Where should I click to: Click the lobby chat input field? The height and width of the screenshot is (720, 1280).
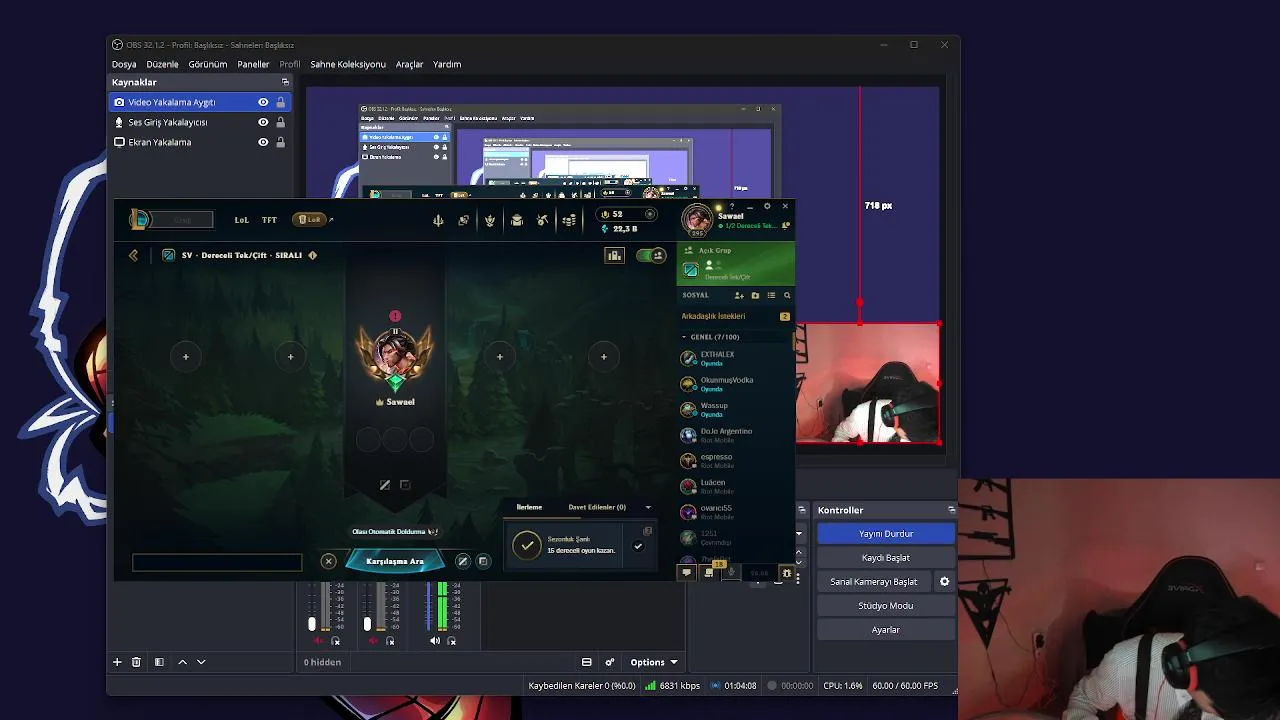click(x=217, y=563)
